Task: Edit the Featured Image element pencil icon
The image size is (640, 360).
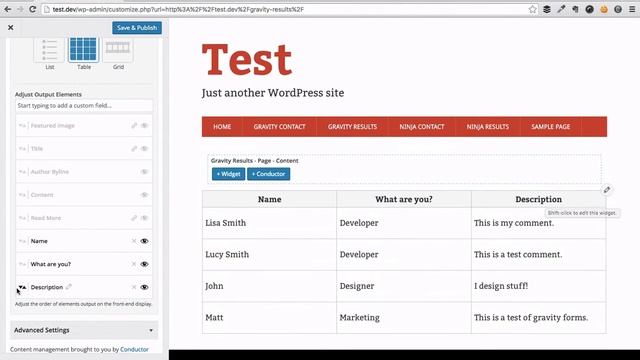Action: (x=134, y=126)
